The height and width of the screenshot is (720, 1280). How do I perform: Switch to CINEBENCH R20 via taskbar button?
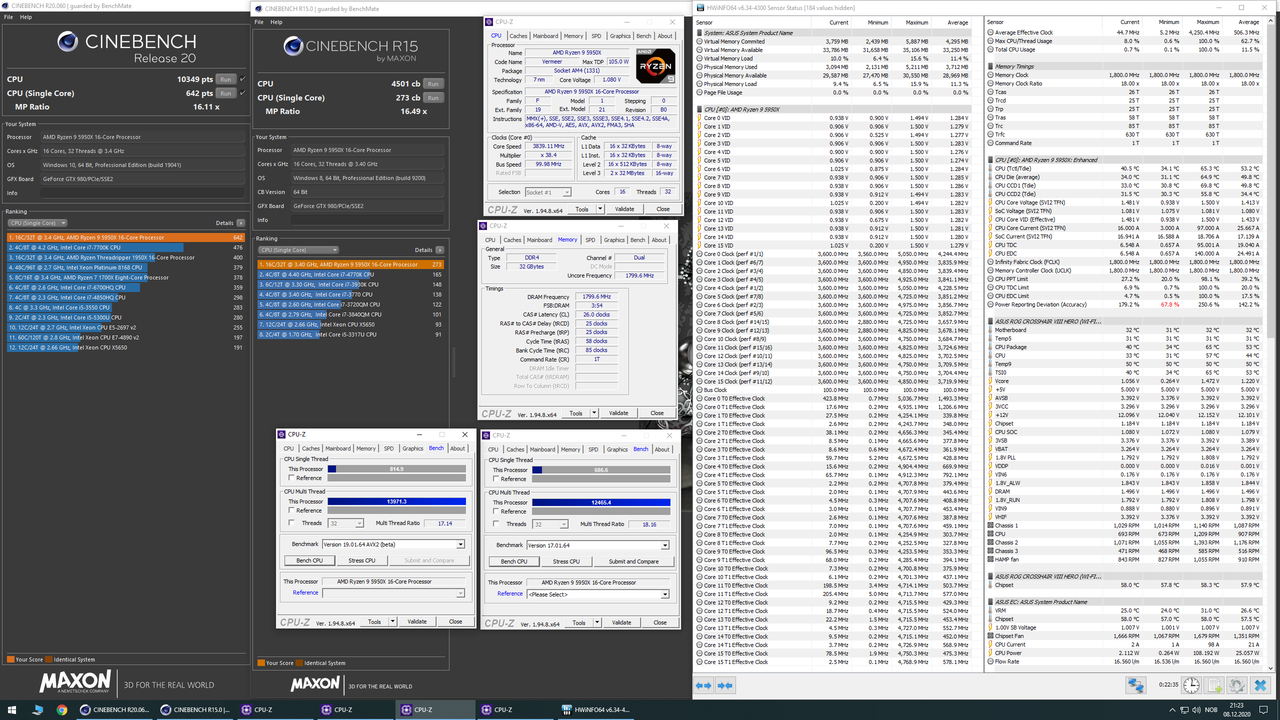pos(113,709)
